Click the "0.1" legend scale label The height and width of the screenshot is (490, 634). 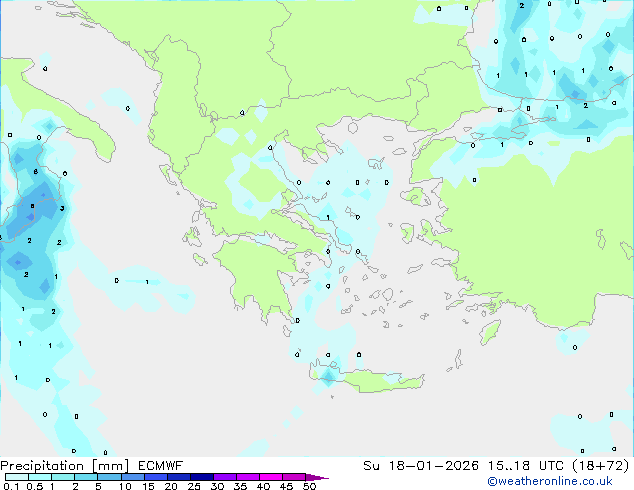pos(11,486)
